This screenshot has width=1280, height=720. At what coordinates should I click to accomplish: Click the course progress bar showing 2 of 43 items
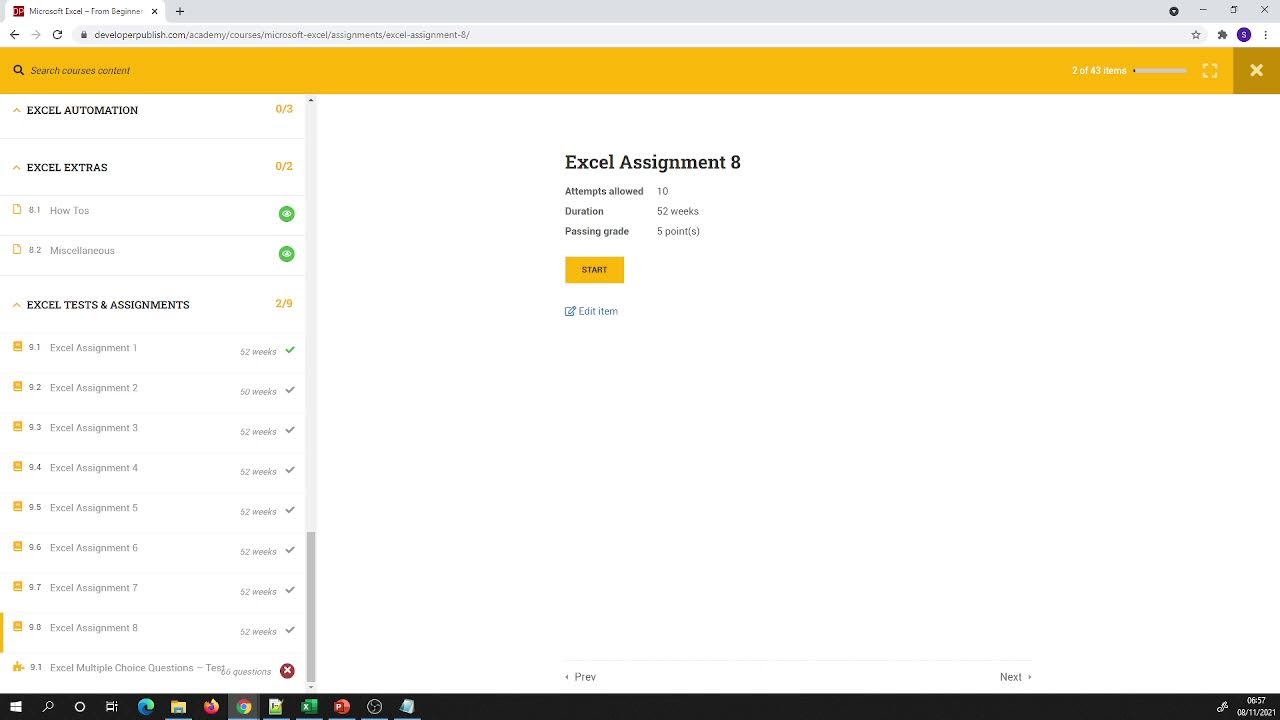[x=1160, y=70]
